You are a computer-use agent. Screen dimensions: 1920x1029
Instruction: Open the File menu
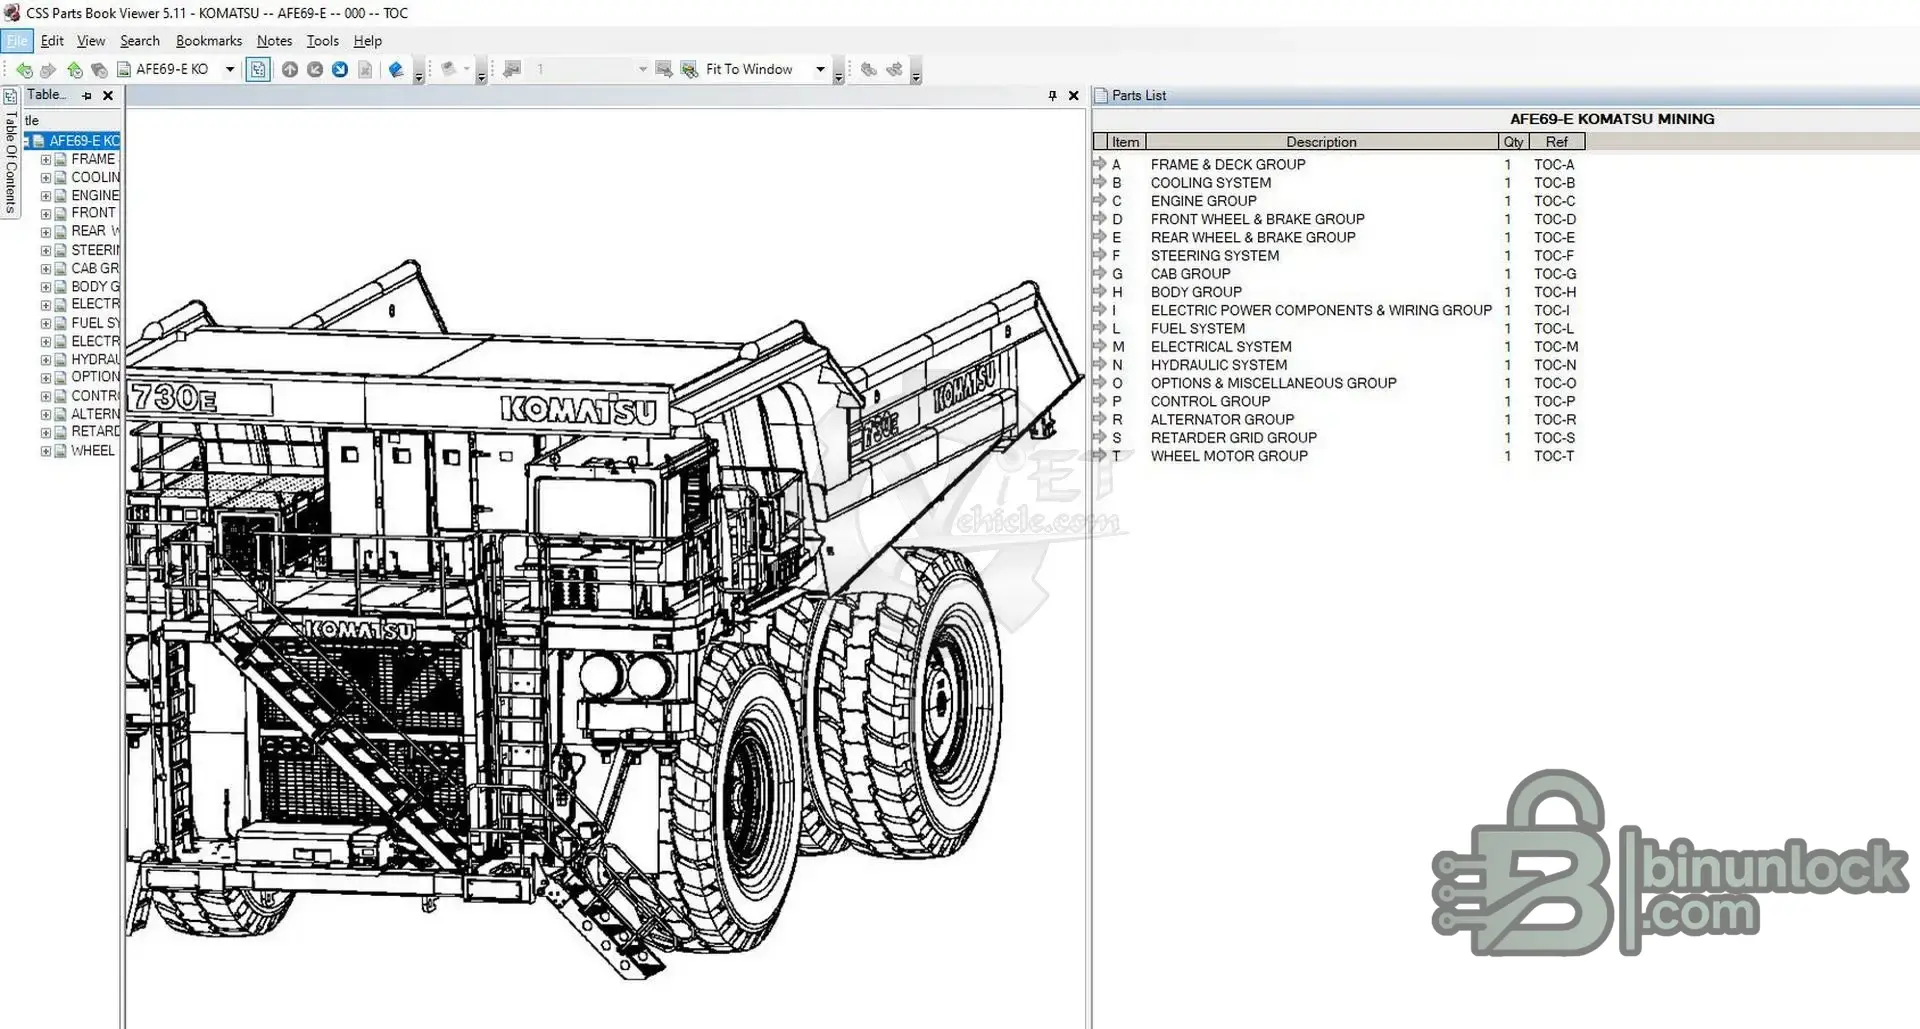17,41
